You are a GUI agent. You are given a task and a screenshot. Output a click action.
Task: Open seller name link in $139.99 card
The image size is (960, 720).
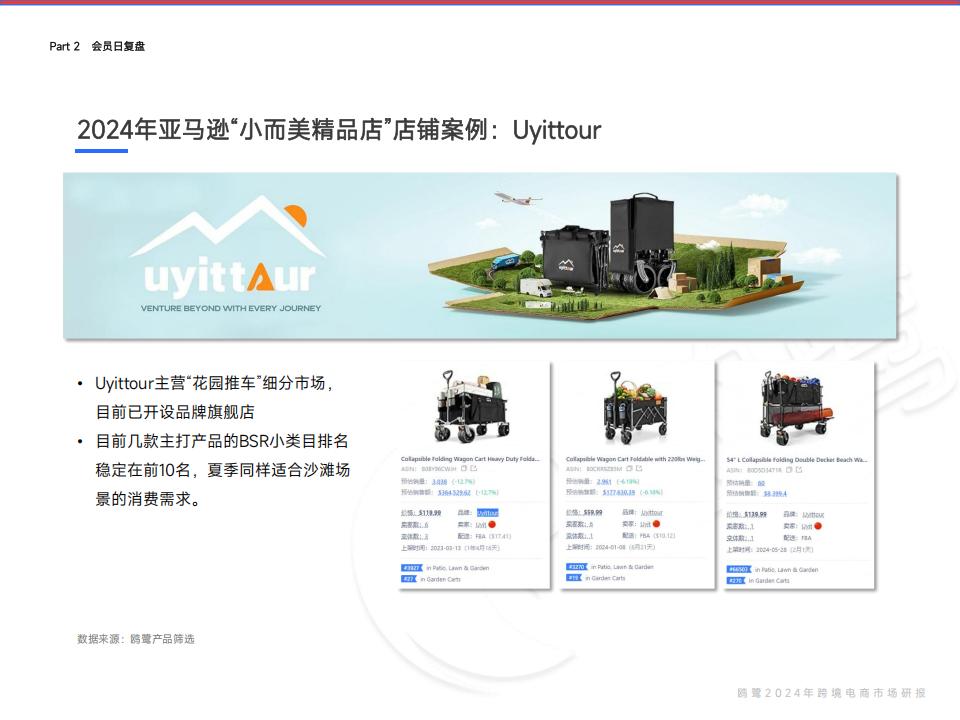coord(807,526)
